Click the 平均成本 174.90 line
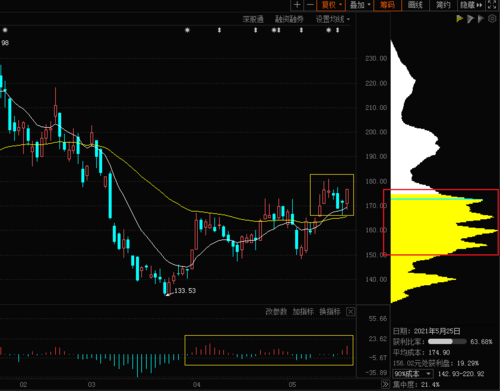Image resolution: width=500 pixels, height=391 pixels. [x=422, y=352]
